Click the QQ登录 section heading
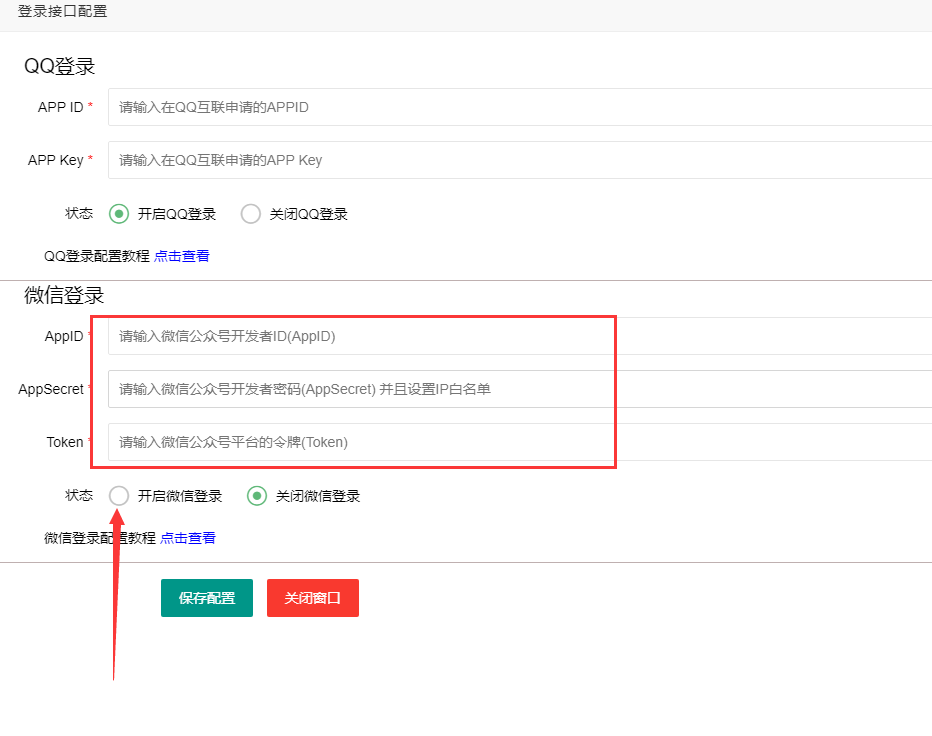 [x=59, y=66]
